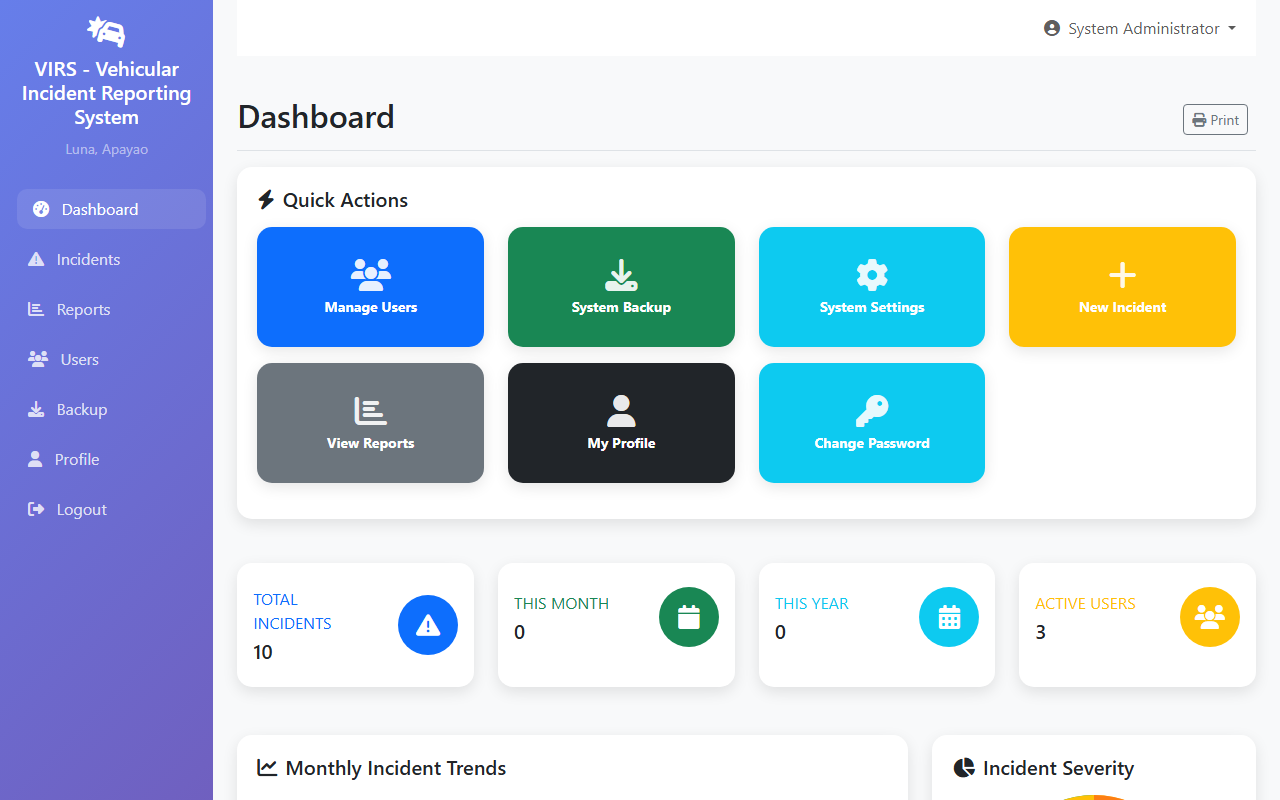The height and width of the screenshot is (800, 1280).
Task: Click the TOTAL INCIDENTS label
Action: tap(292, 611)
